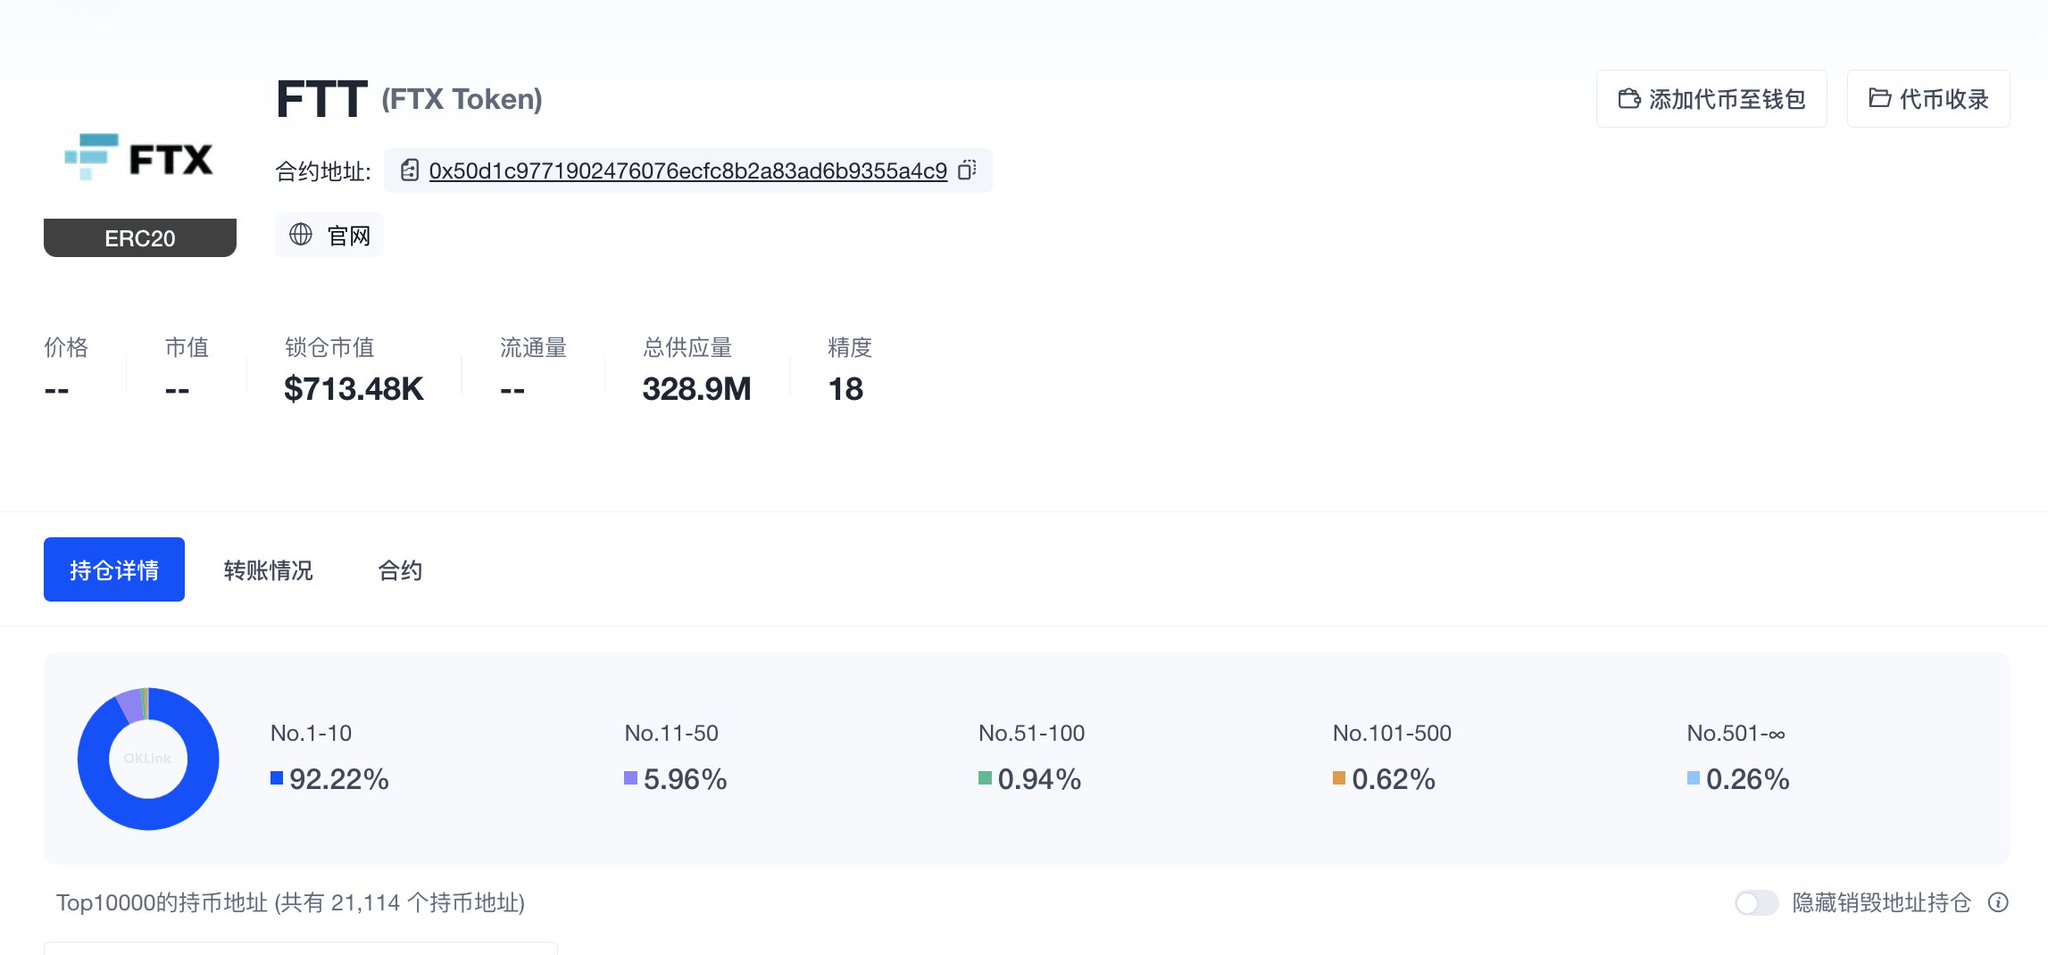Click the folder icon in 代币收录 button
Screen dimensions: 2048x955
pyautogui.click(x=1878, y=98)
